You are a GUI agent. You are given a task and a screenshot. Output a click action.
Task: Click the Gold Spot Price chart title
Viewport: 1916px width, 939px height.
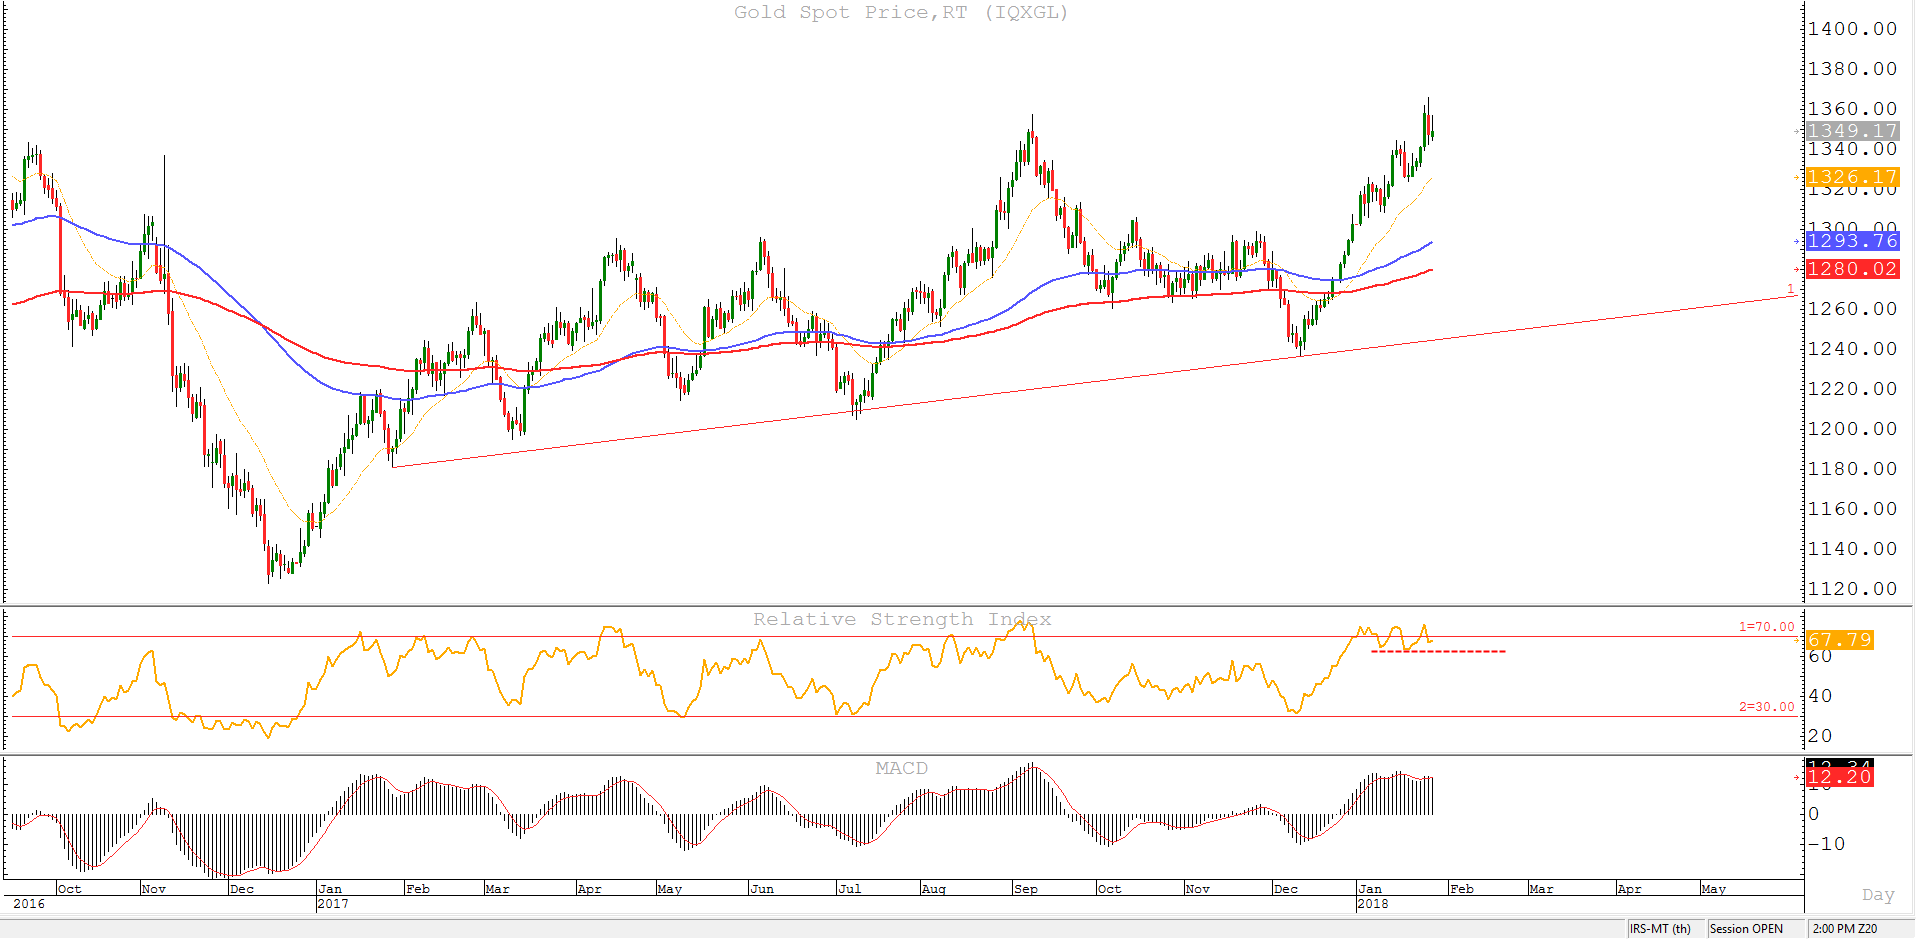901,12
